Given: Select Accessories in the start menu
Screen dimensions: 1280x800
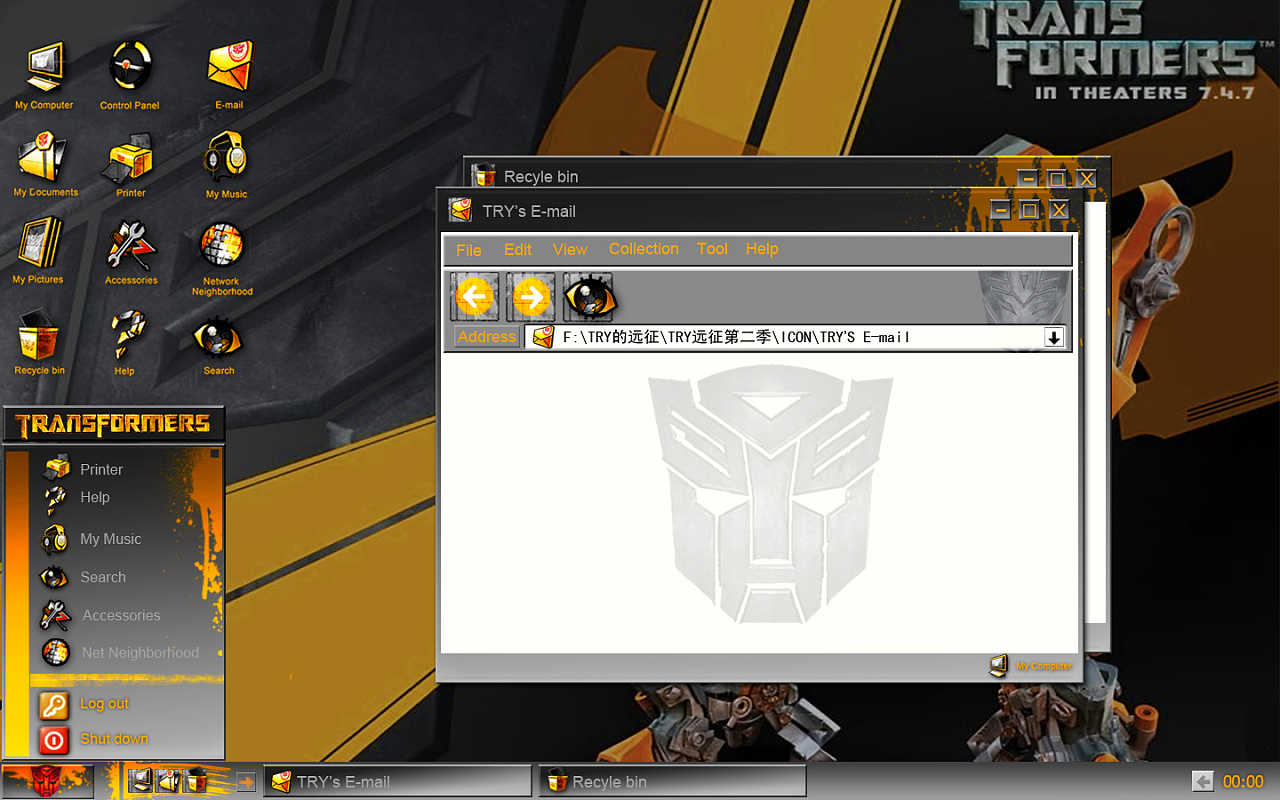Looking at the screenshot, I should tap(120, 615).
